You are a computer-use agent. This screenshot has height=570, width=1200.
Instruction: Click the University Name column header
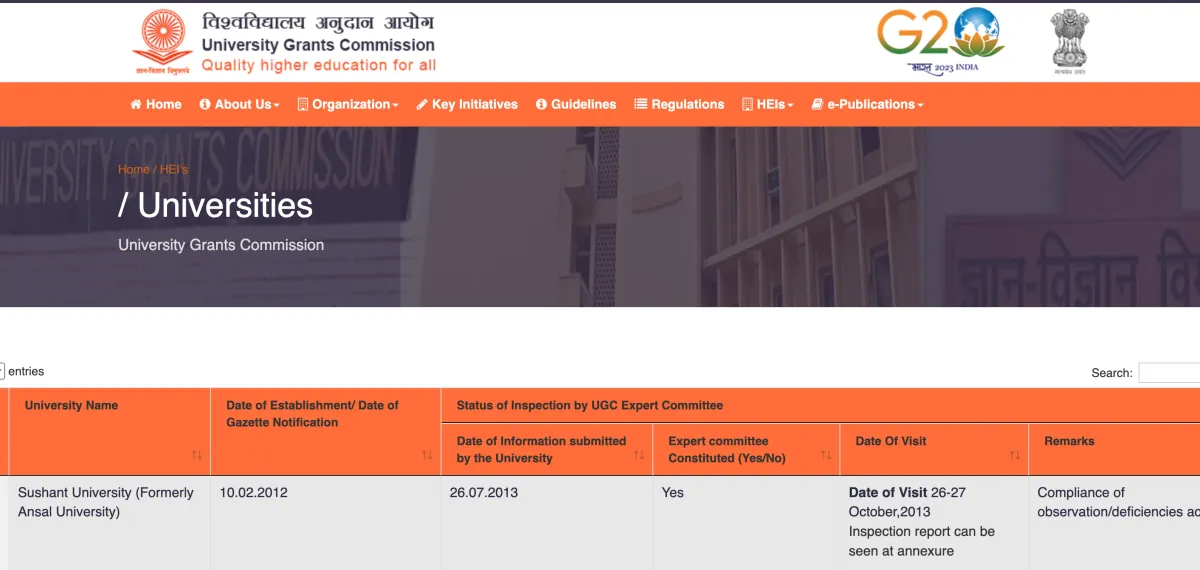tap(110, 432)
